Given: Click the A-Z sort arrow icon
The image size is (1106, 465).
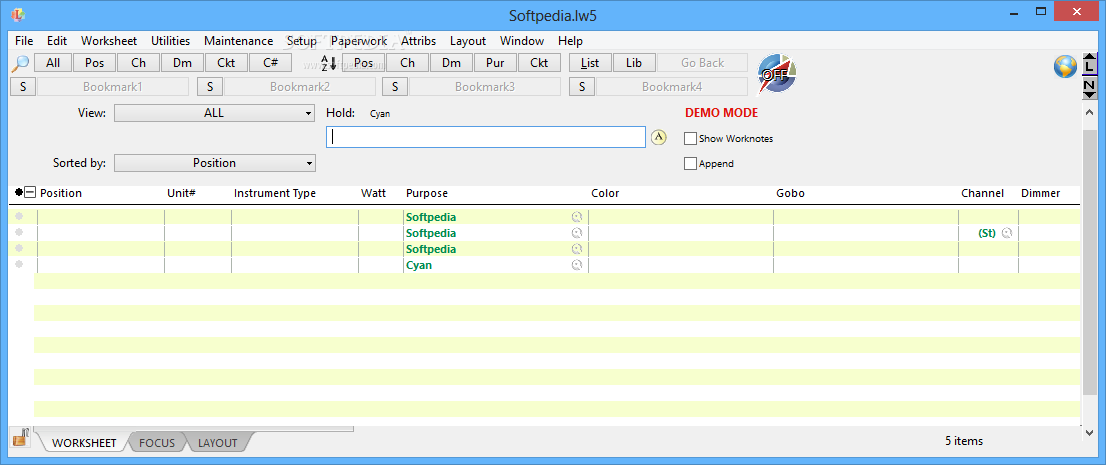Looking at the screenshot, I should tap(329, 63).
